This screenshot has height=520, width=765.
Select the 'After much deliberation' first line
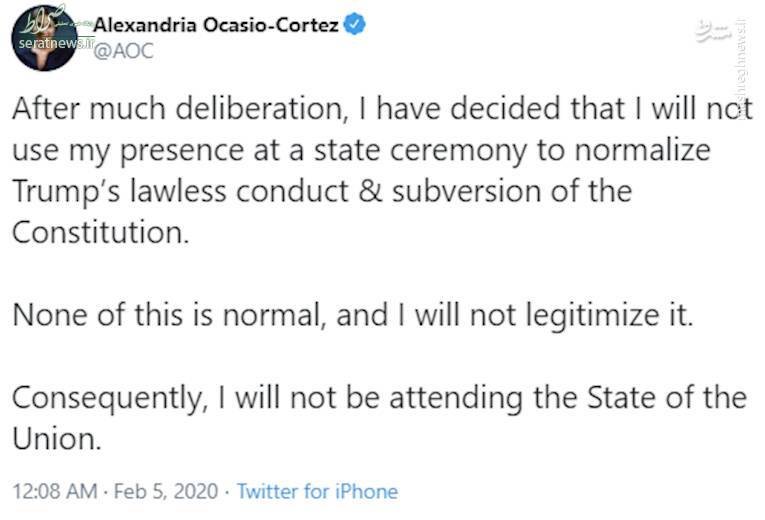point(382,109)
